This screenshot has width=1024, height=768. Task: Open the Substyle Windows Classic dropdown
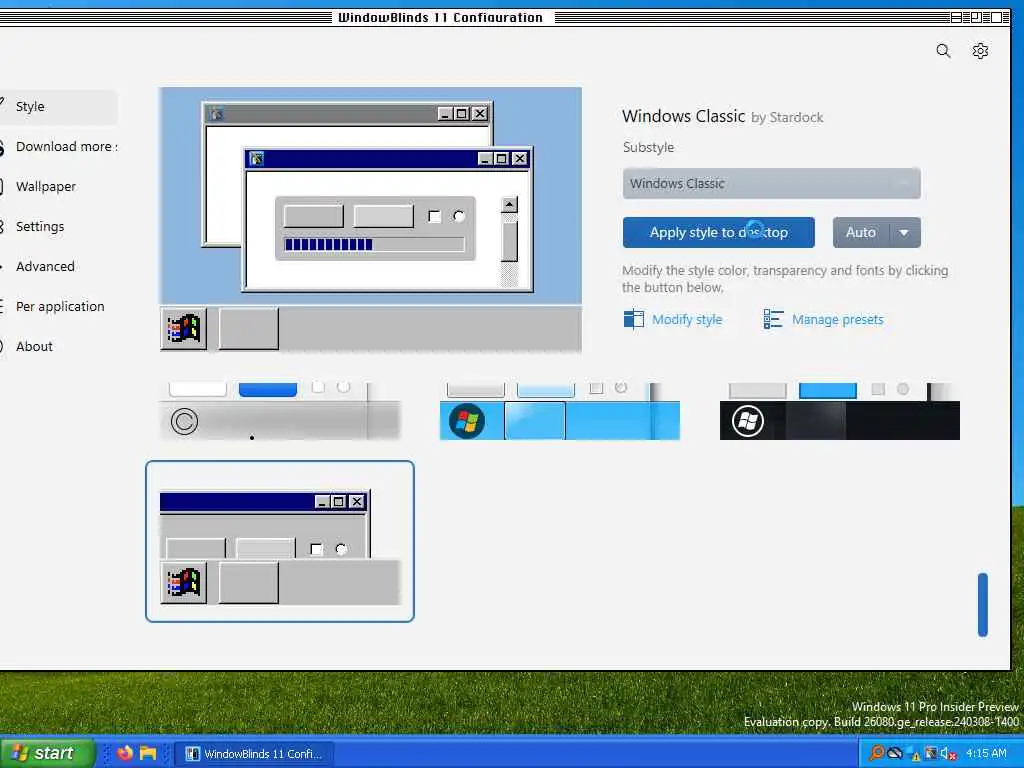tap(771, 184)
